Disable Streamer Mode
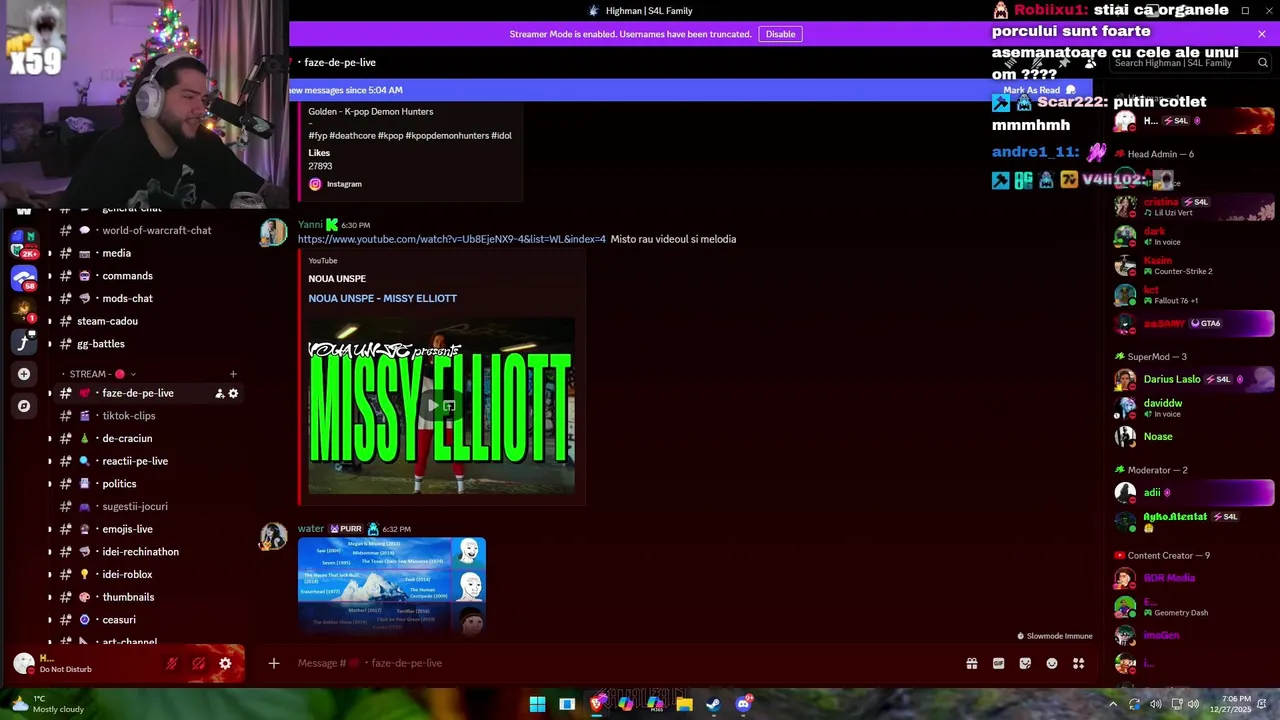This screenshot has width=1280, height=720. coord(780,34)
